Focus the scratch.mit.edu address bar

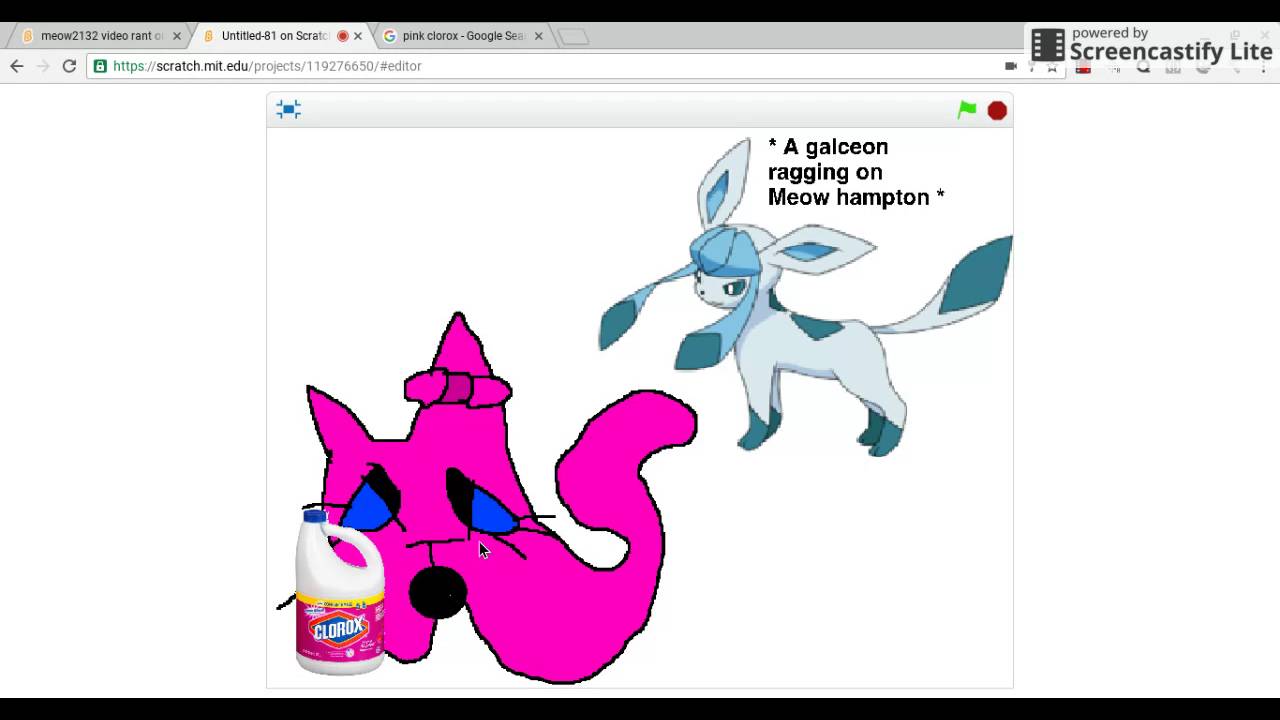pos(550,66)
